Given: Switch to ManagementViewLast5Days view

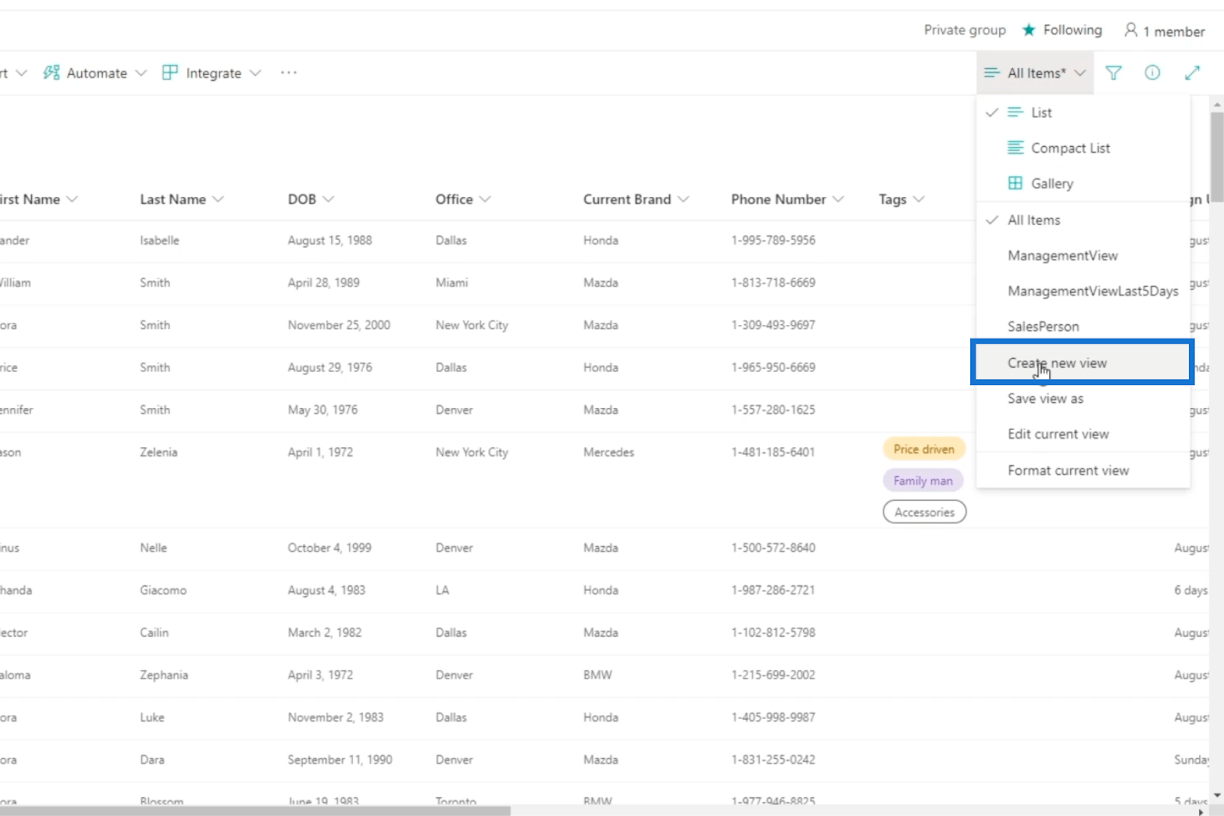Looking at the screenshot, I should [x=1083, y=291].
